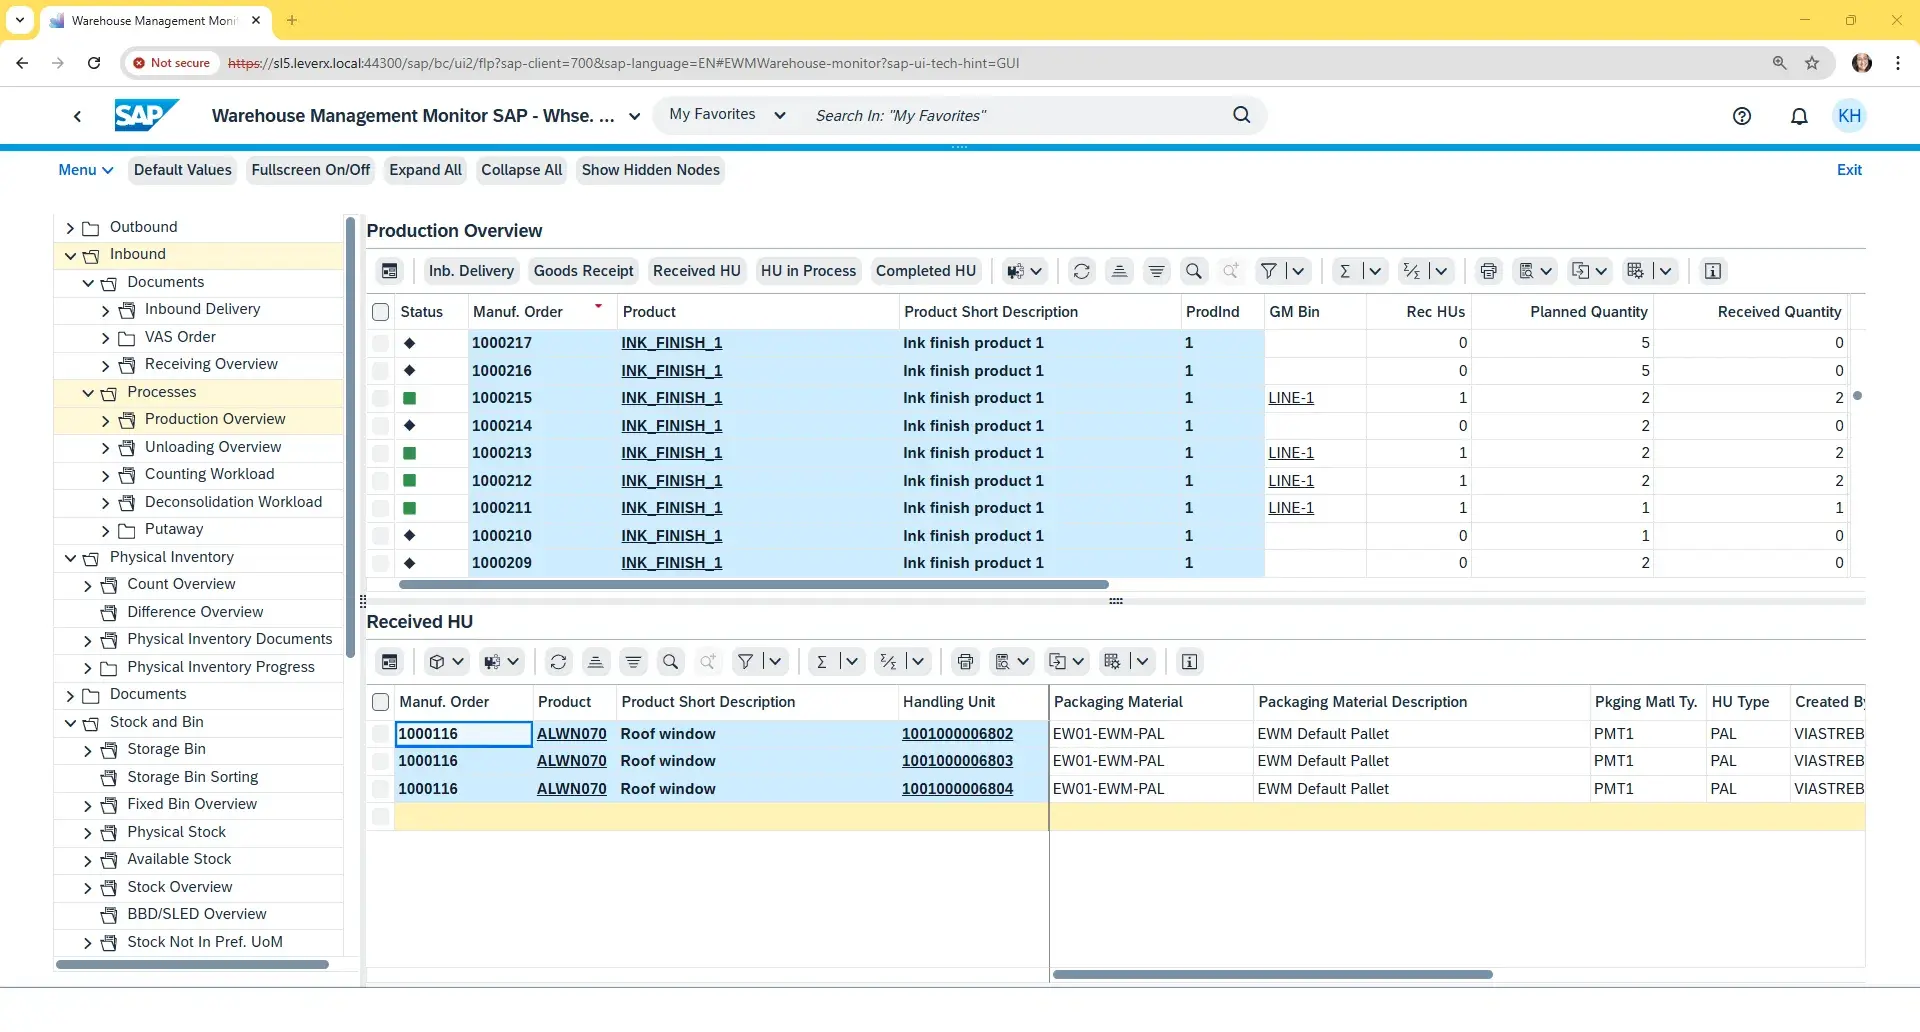The height and width of the screenshot is (1032, 1920).
Task: Print the Received HU list
Action: [965, 662]
